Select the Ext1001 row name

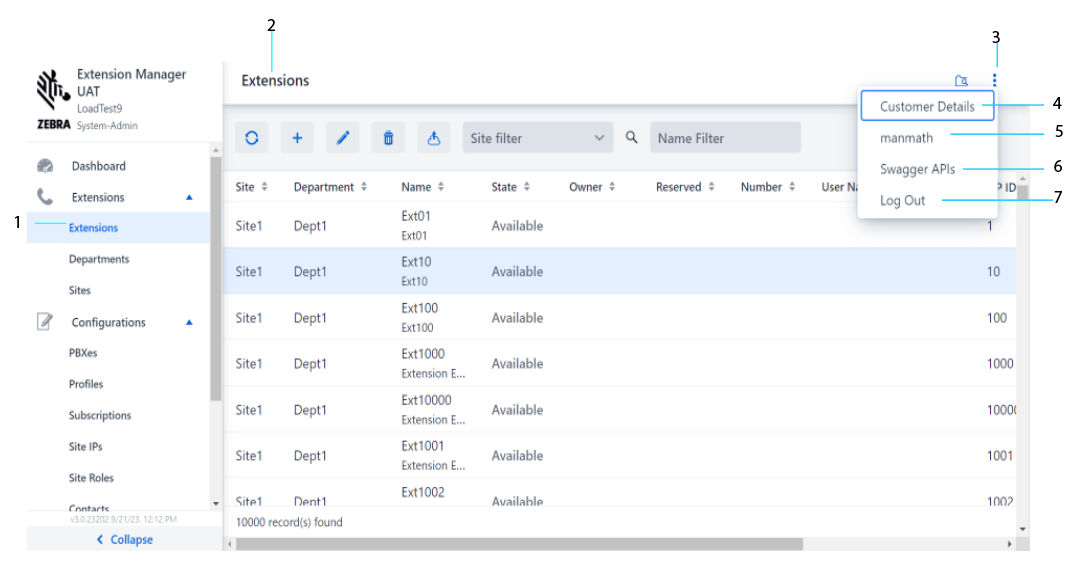pyautogui.click(x=423, y=445)
